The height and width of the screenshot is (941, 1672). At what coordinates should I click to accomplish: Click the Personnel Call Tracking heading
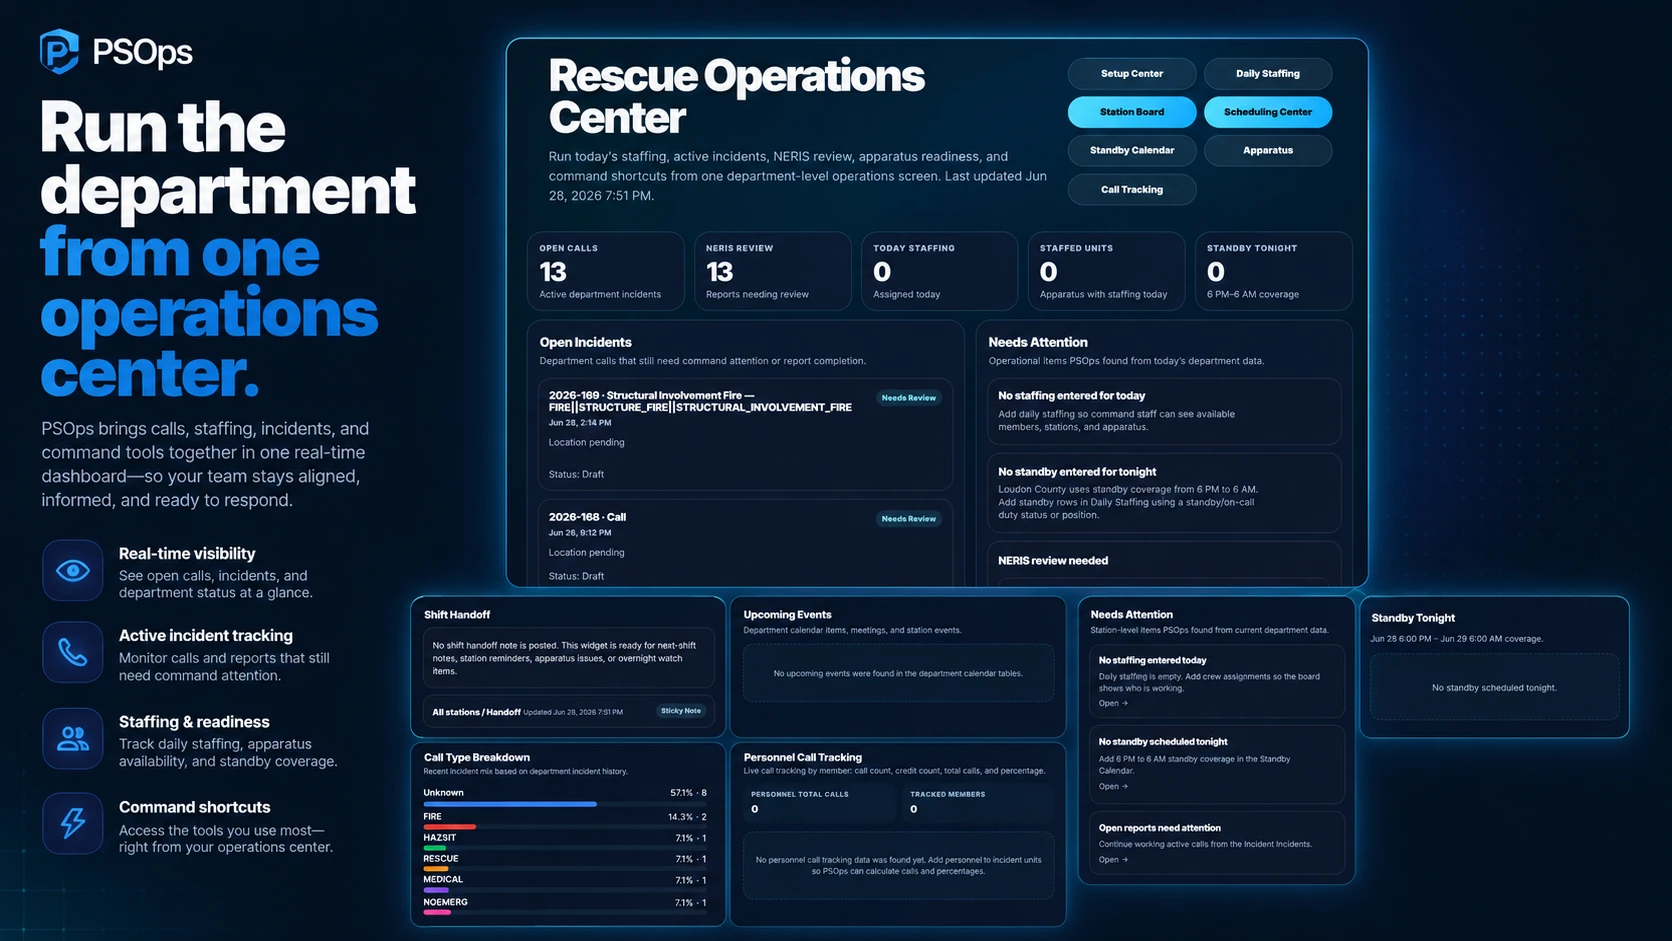tap(803, 757)
